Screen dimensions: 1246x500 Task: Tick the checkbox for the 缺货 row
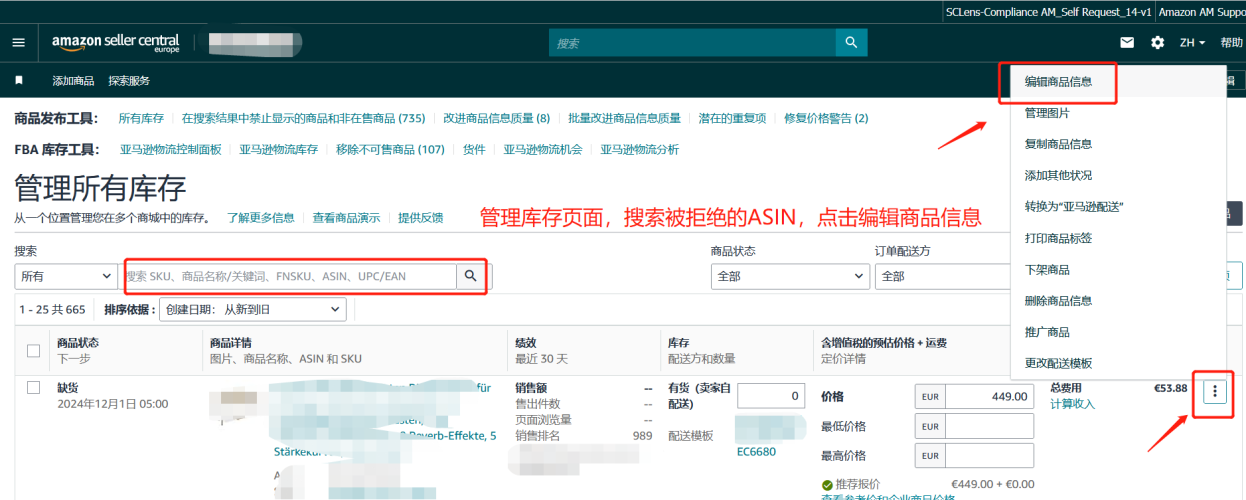(34, 387)
